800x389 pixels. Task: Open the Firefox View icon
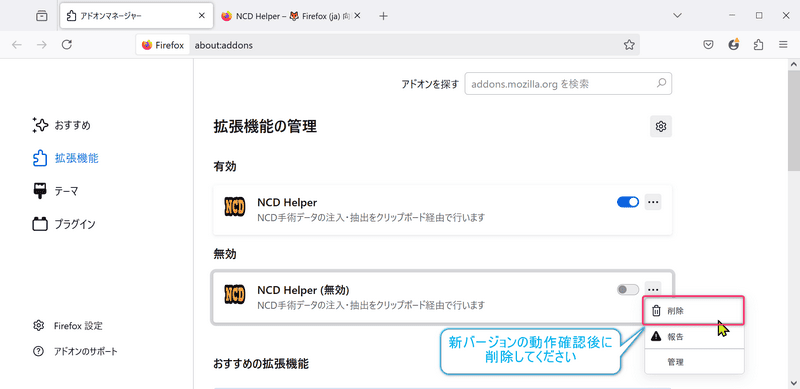[x=42, y=16]
